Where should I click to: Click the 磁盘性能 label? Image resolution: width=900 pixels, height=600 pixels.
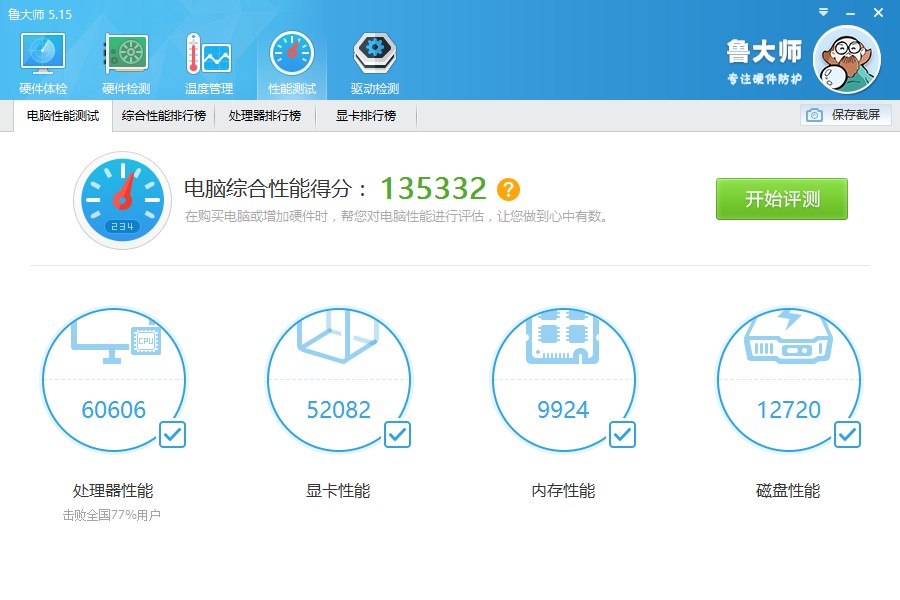[788, 491]
